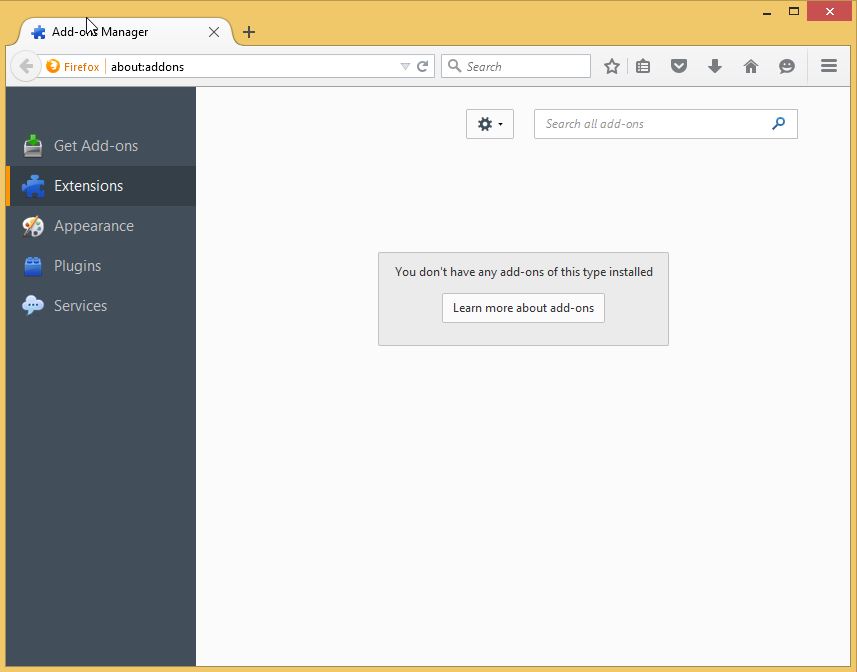The image size is (857, 672).
Task: Open the Get Add-ons panel
Action: (95, 145)
